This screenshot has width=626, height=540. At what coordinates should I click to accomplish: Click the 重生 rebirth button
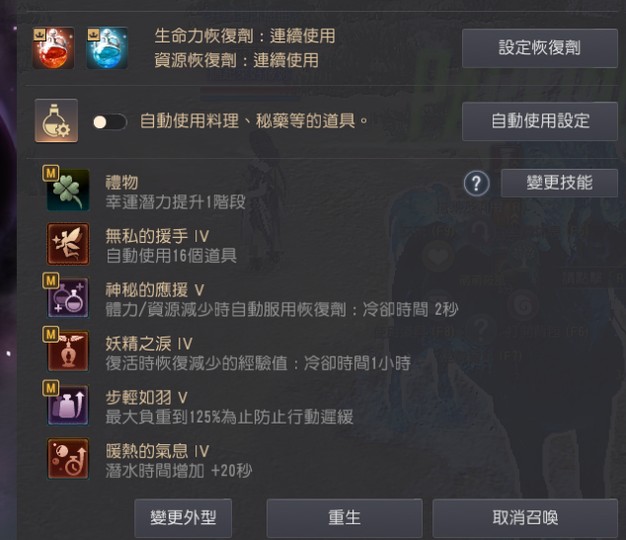point(344,518)
